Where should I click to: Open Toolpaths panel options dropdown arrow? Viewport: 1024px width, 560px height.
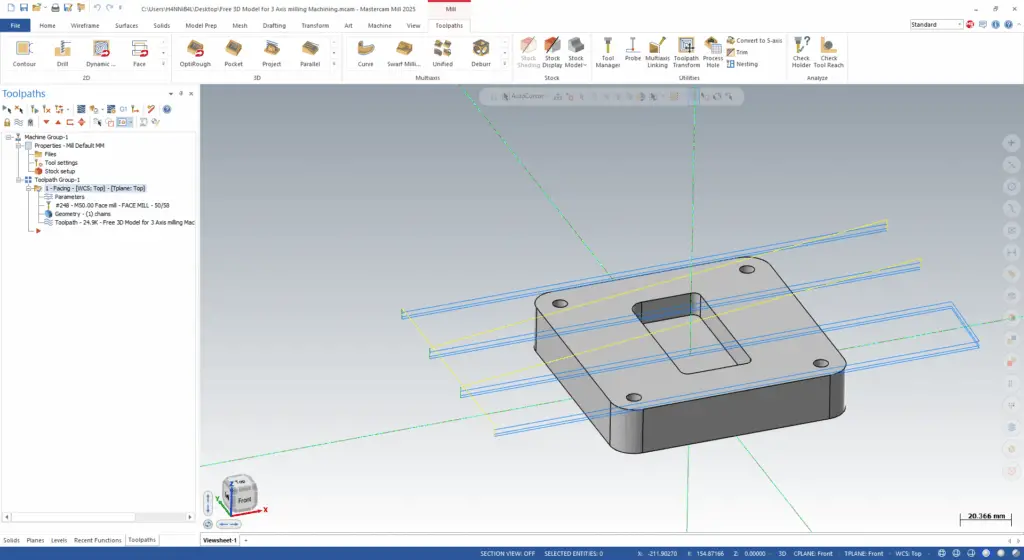click(x=171, y=94)
